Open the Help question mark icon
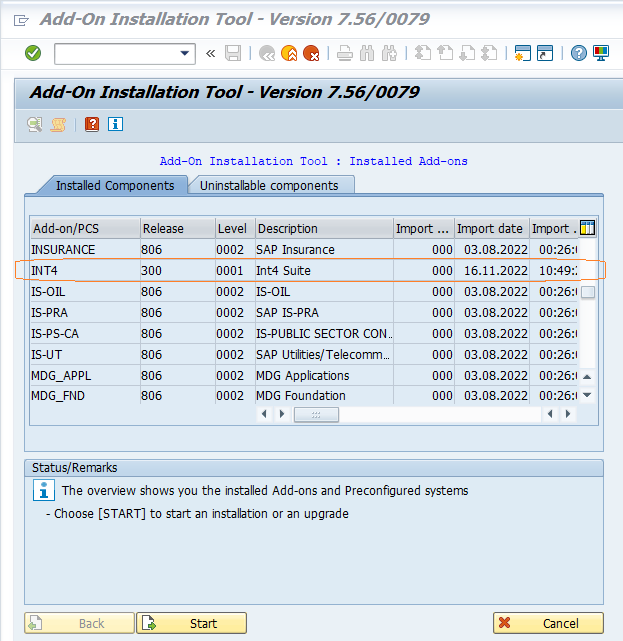Image resolution: width=623 pixels, height=641 pixels. click(x=578, y=53)
